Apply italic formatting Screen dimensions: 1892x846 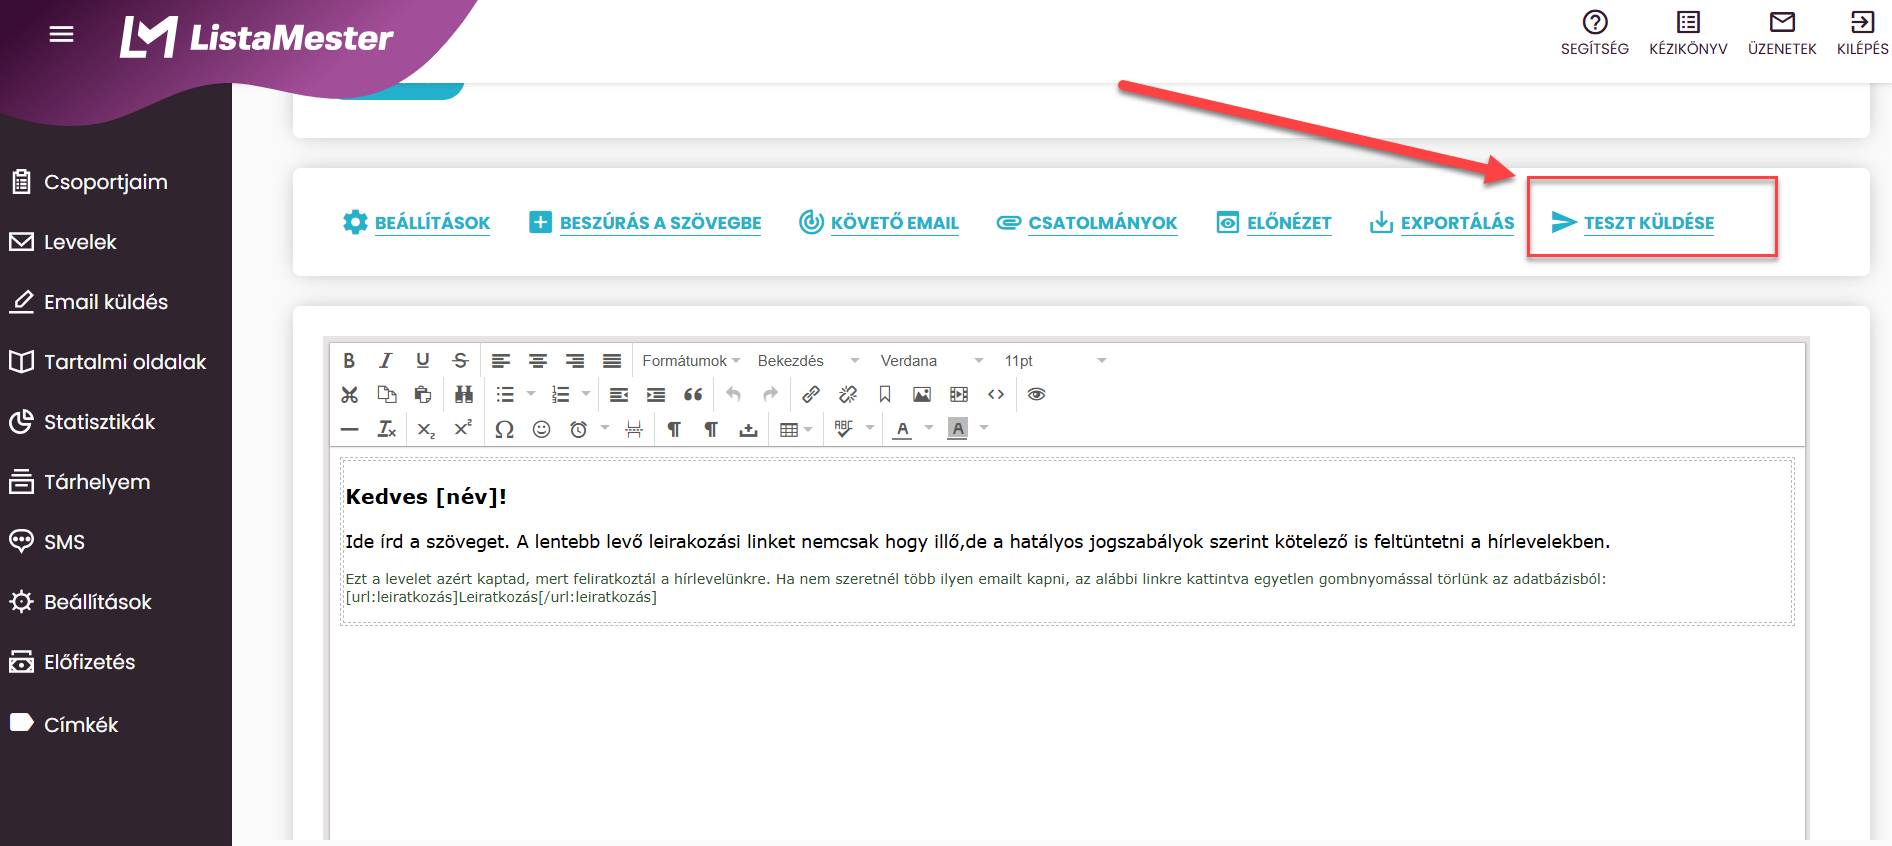tap(386, 361)
